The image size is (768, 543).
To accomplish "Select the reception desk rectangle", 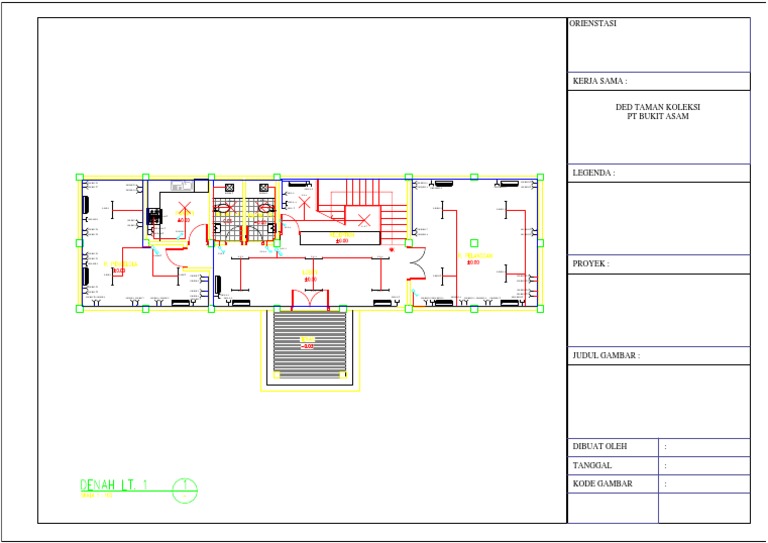I will click(340, 238).
